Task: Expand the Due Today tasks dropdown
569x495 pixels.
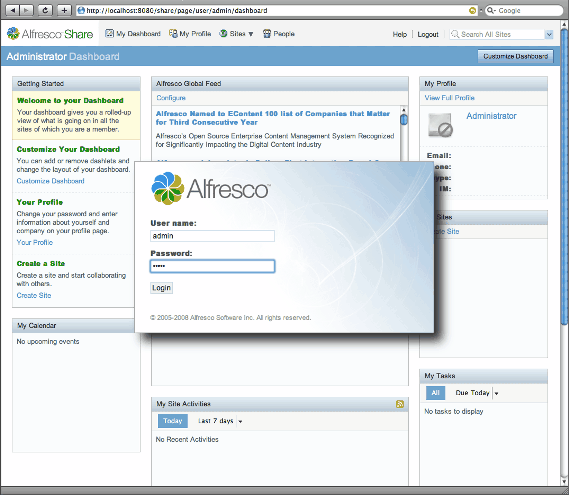Action: point(496,393)
